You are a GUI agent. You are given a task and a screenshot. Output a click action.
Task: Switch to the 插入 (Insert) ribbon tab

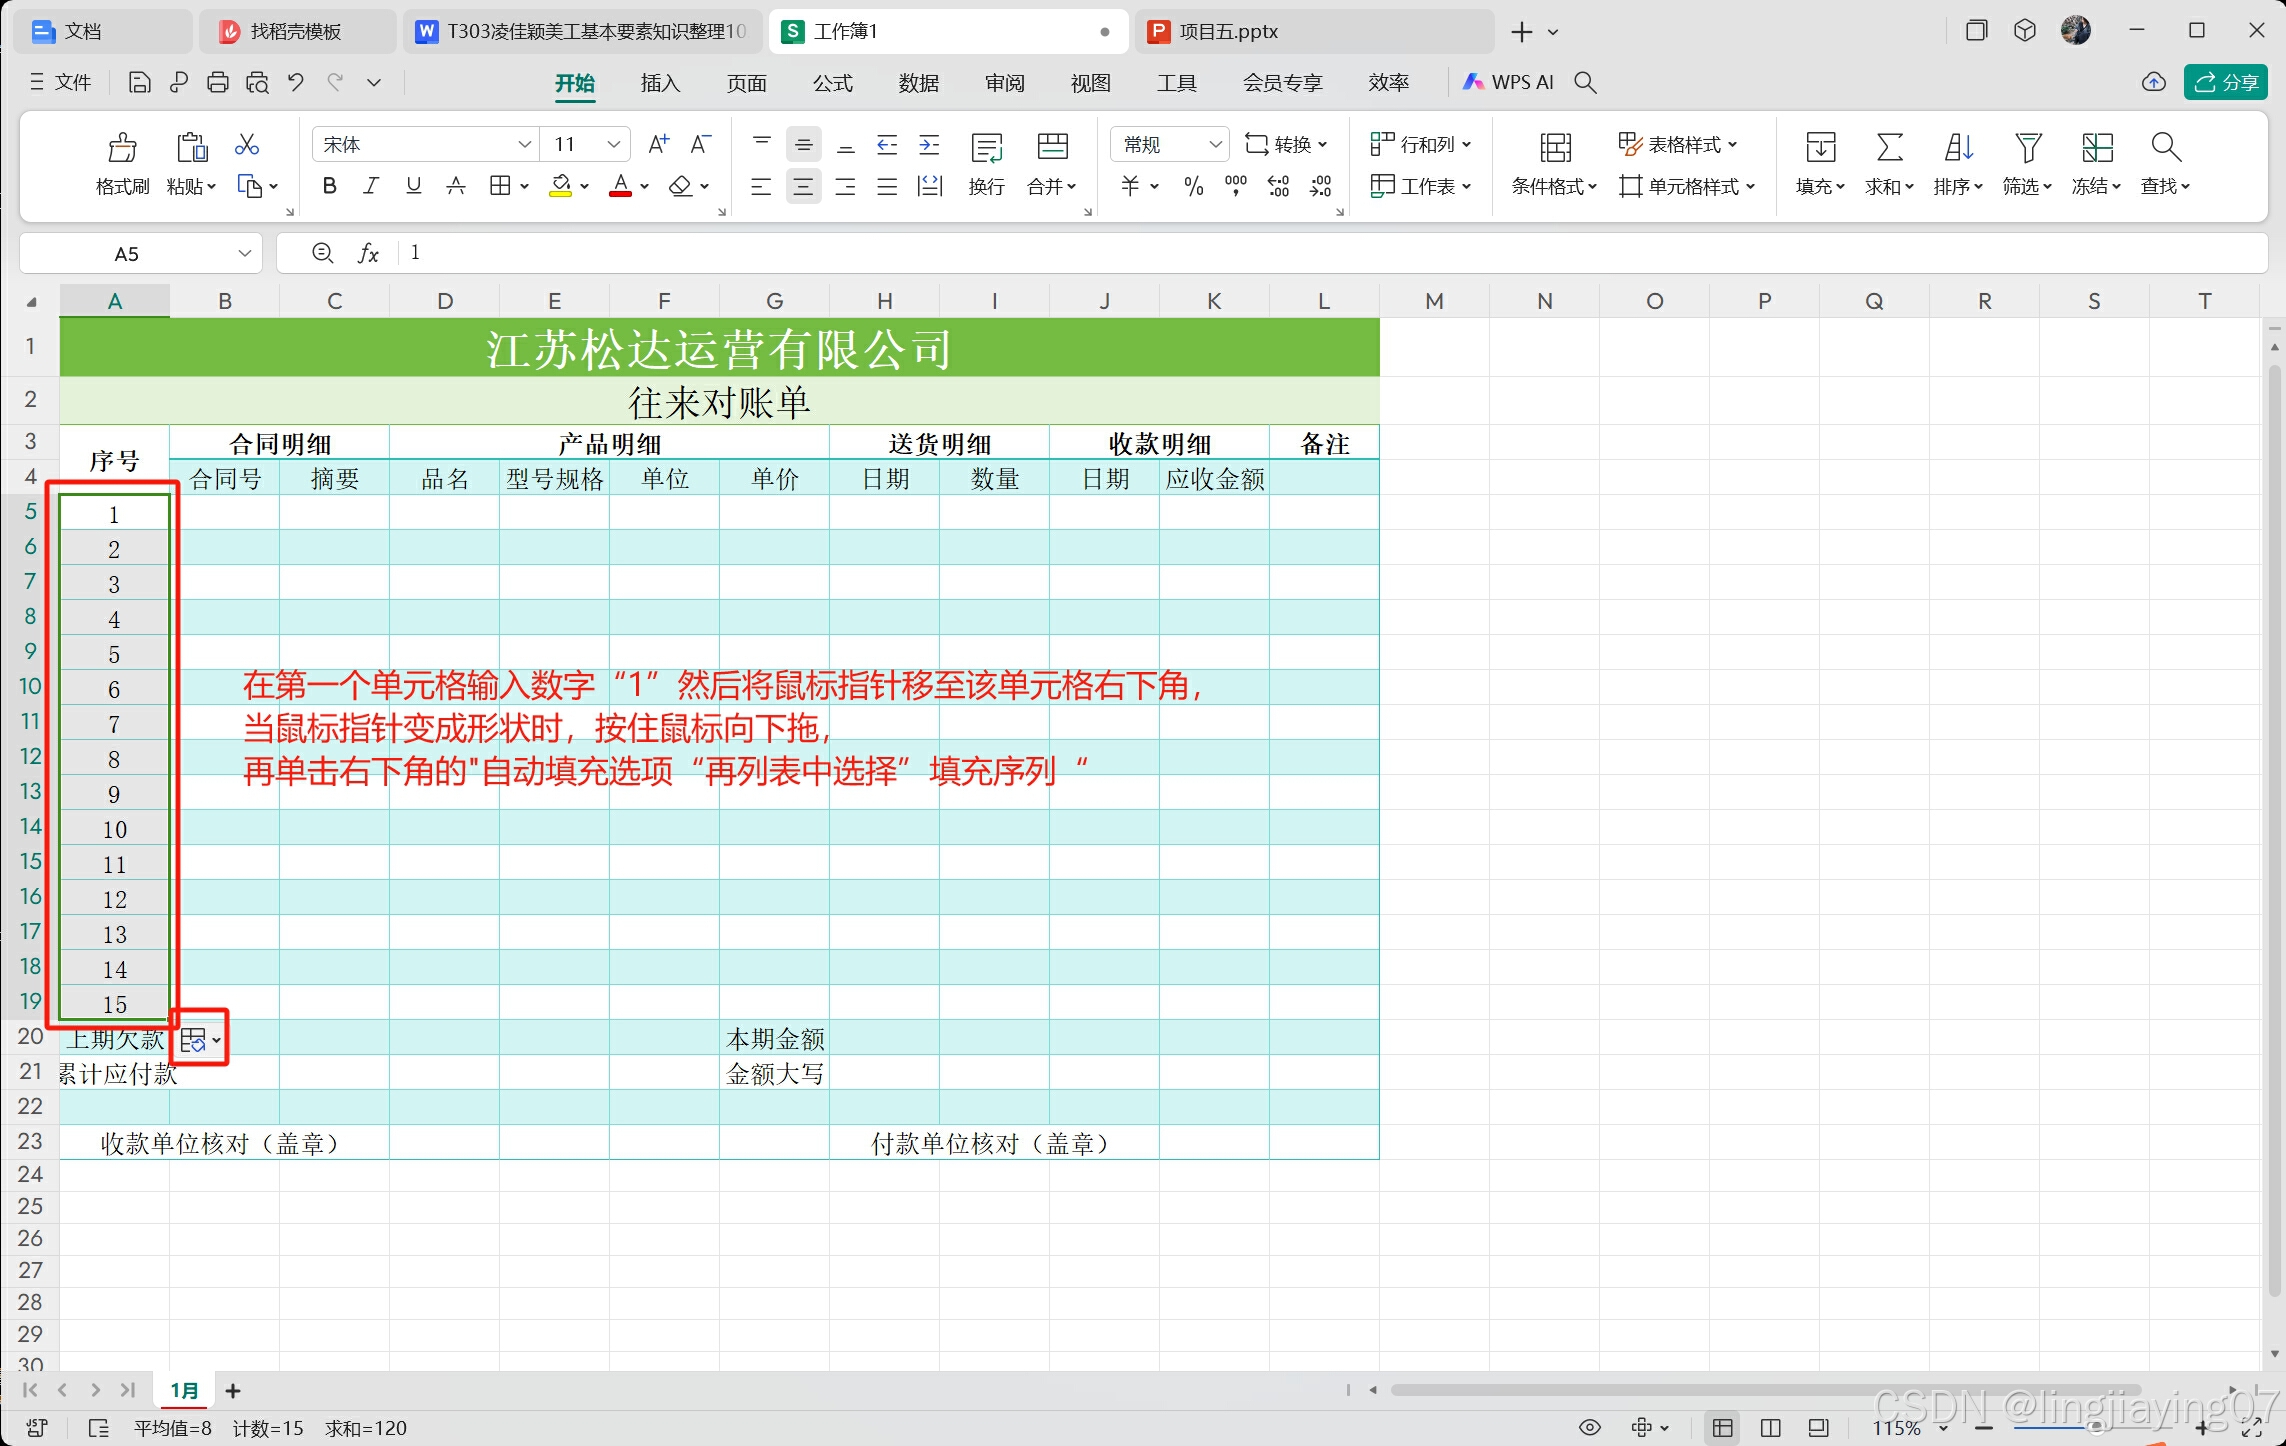(660, 83)
